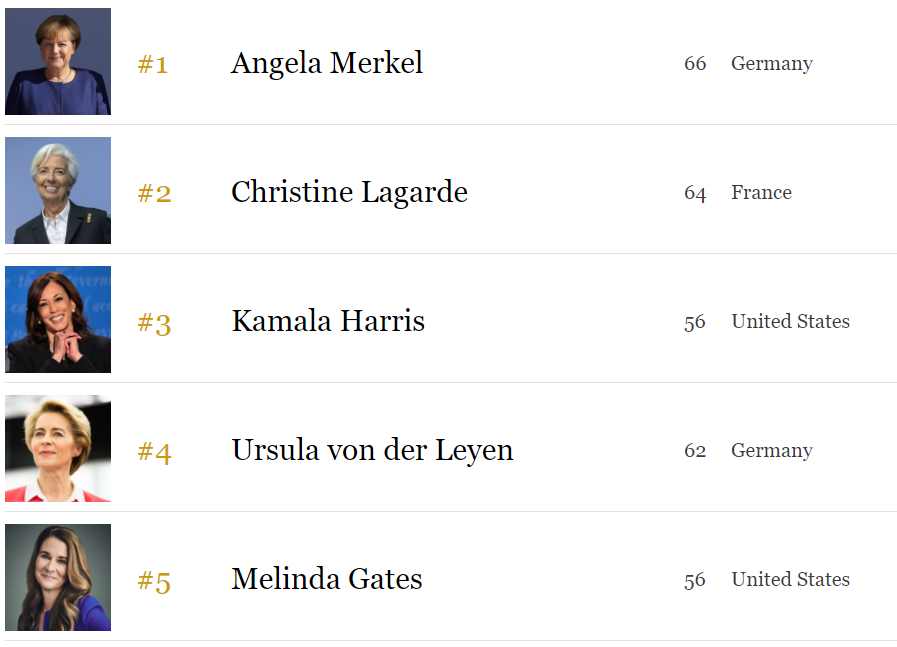This screenshot has width=897, height=647.
Task: Select the #3 rank label
Action: (154, 323)
